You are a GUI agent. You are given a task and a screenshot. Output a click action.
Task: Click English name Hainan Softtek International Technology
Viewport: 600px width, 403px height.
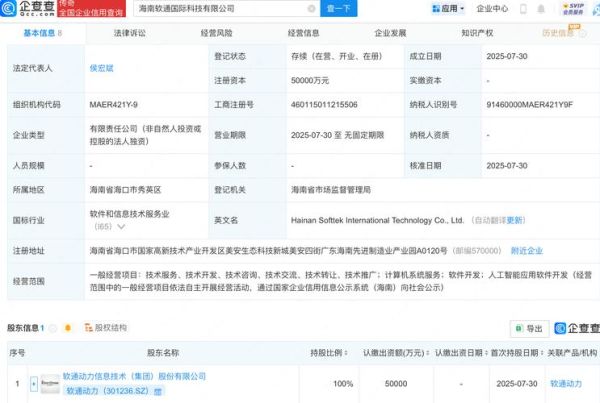coord(377,220)
